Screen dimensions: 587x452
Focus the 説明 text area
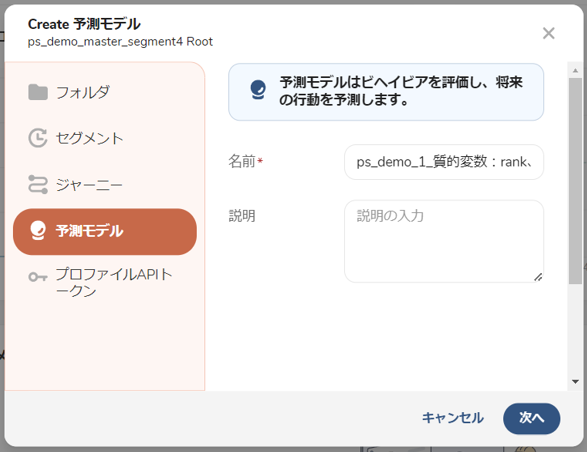tap(444, 242)
